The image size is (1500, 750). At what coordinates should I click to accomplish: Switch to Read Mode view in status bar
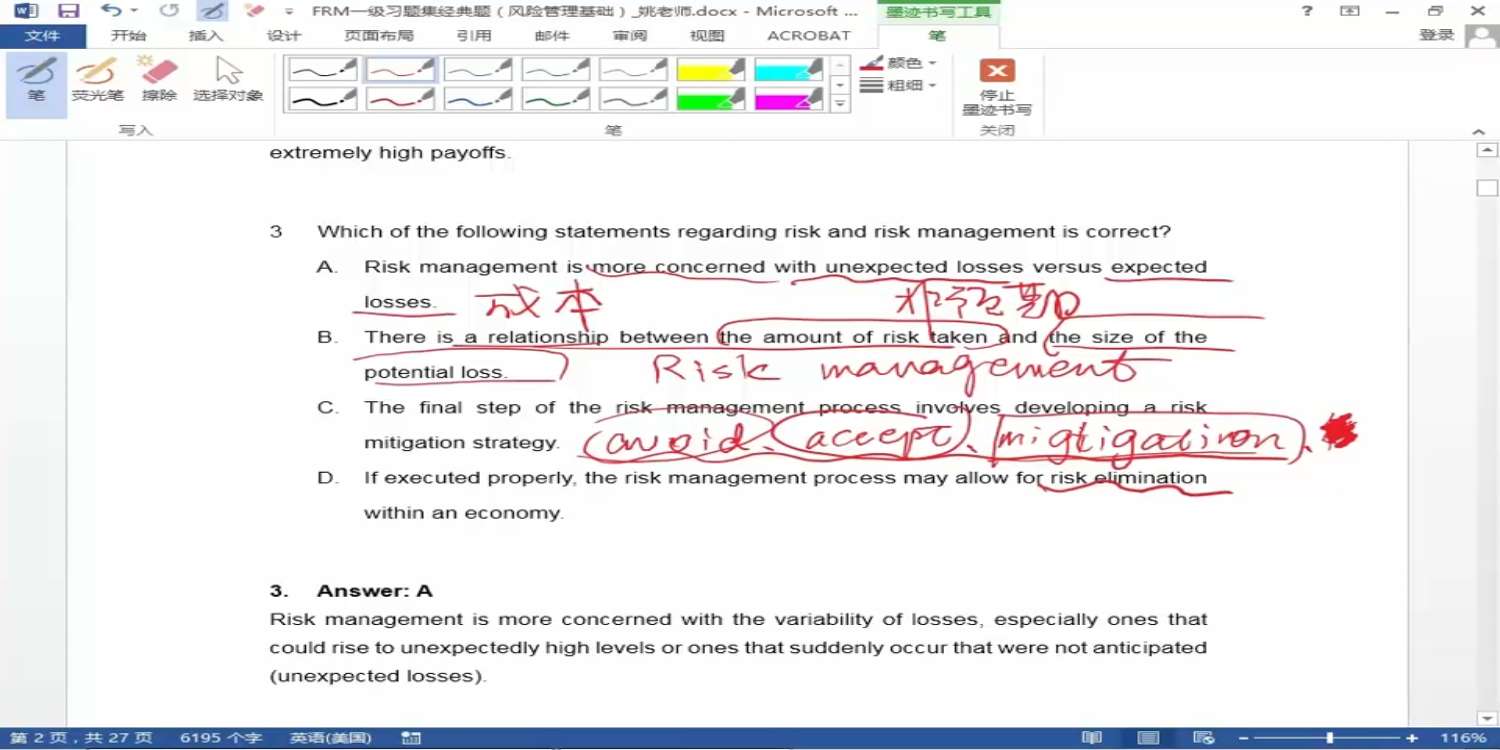(x=1092, y=738)
